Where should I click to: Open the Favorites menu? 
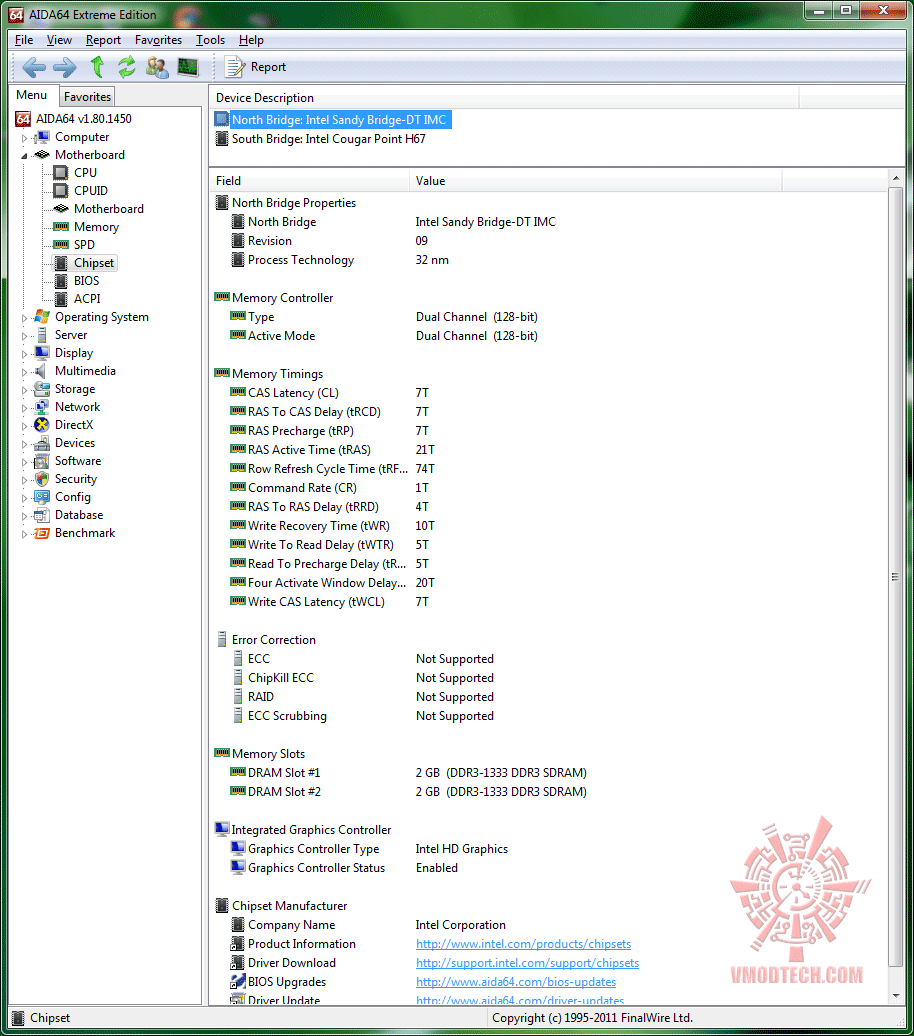coord(158,40)
